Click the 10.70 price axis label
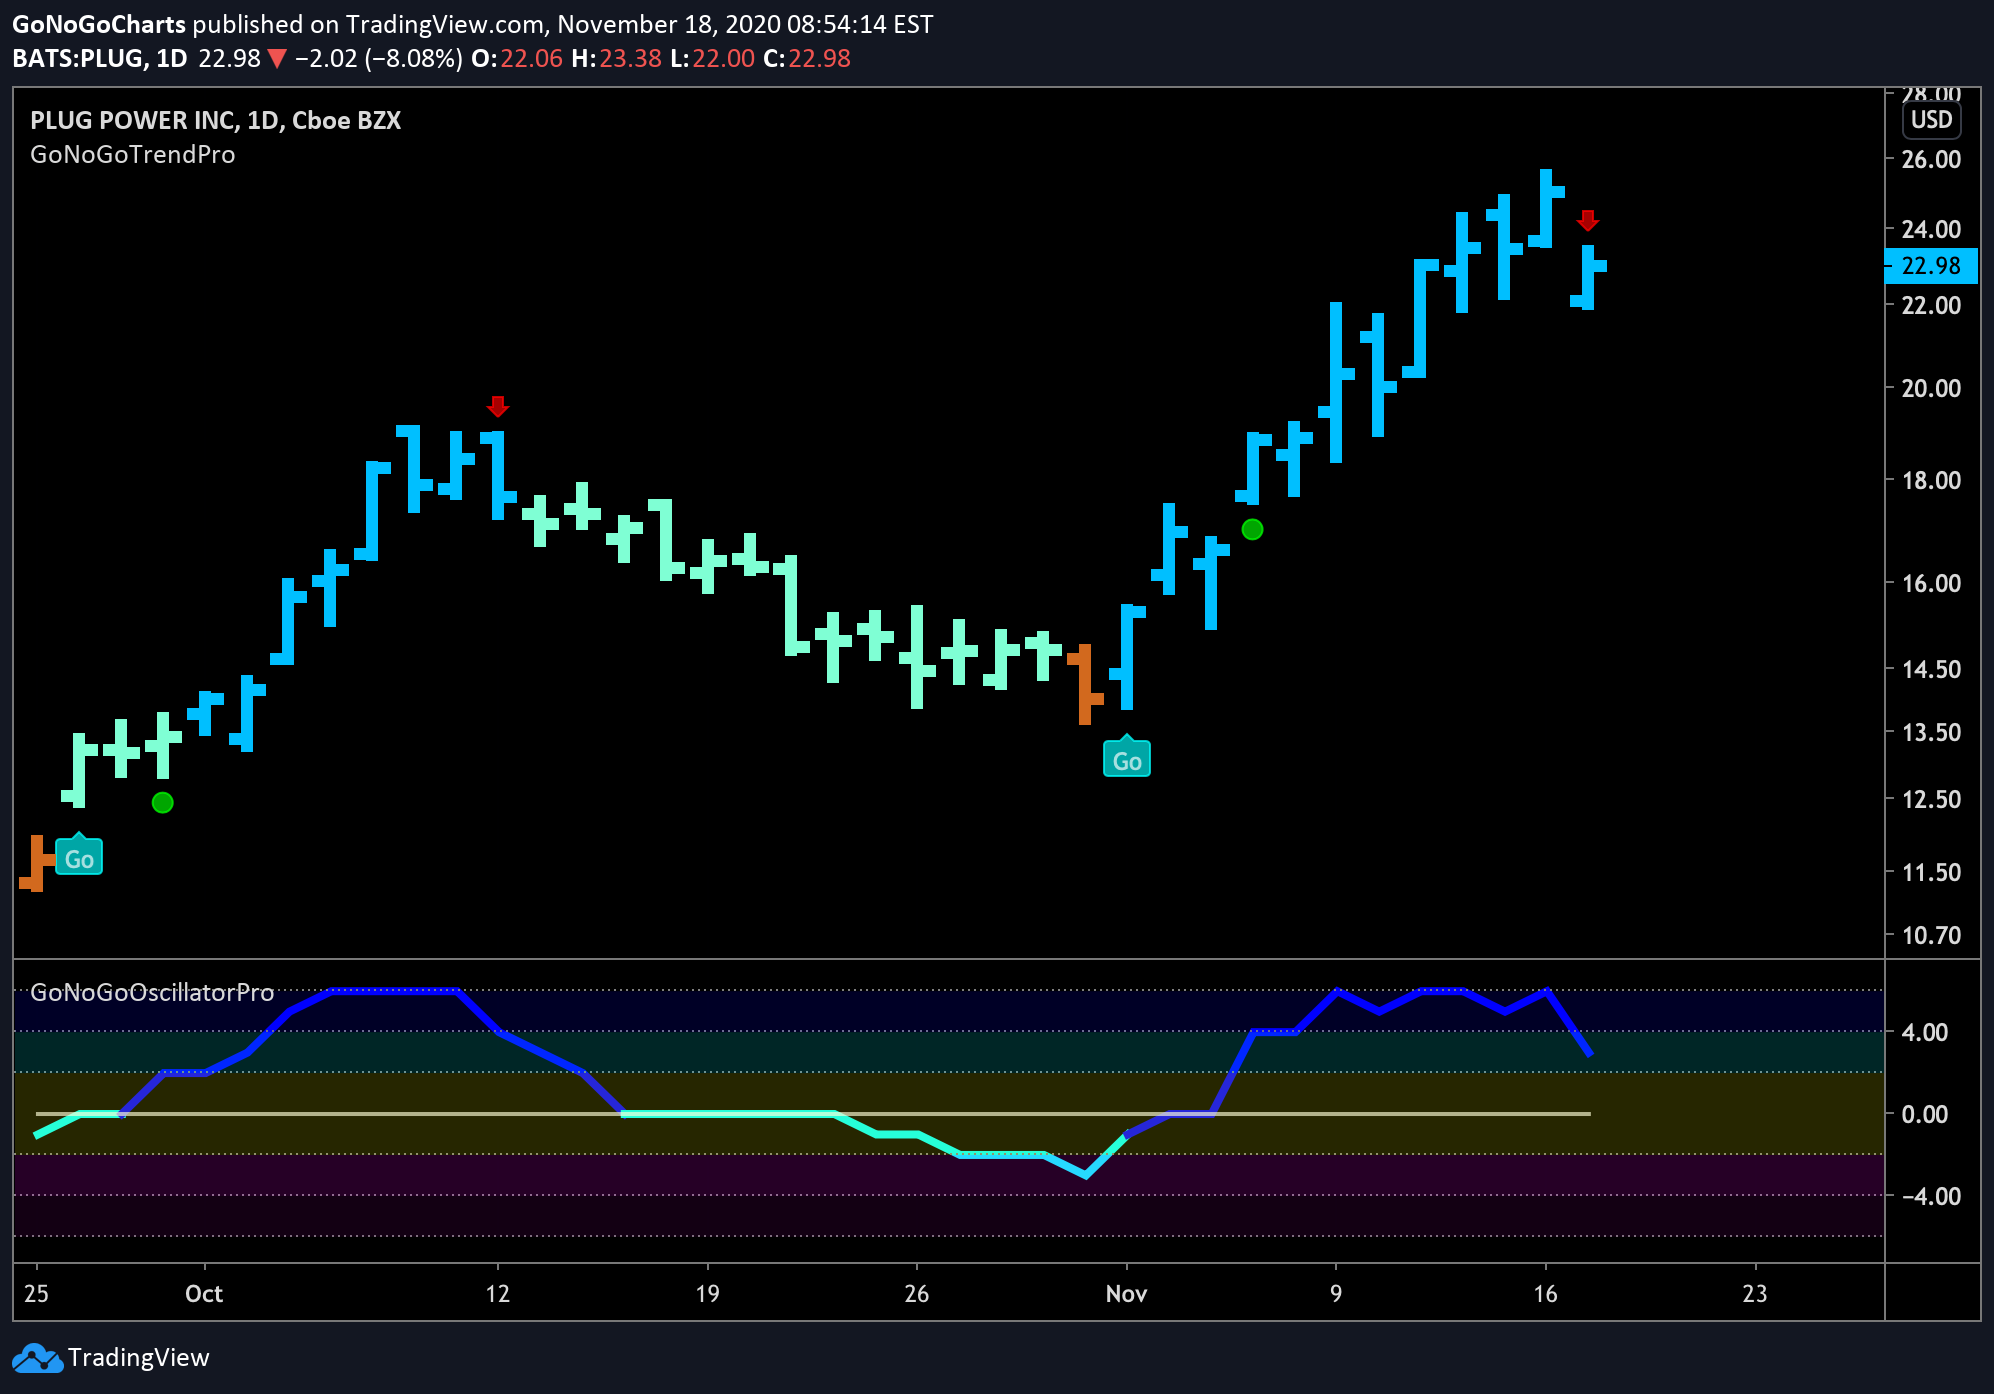 pyautogui.click(x=1931, y=935)
